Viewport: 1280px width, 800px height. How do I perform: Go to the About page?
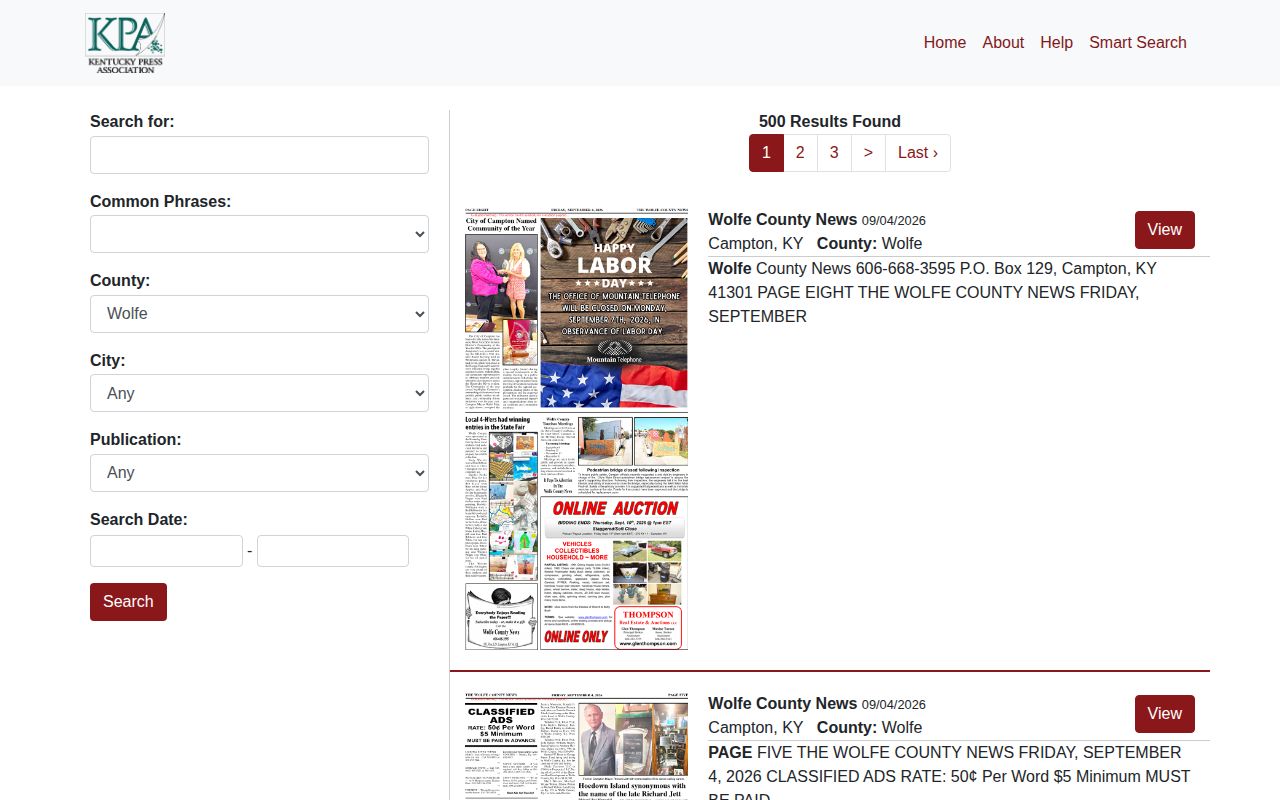(1003, 42)
